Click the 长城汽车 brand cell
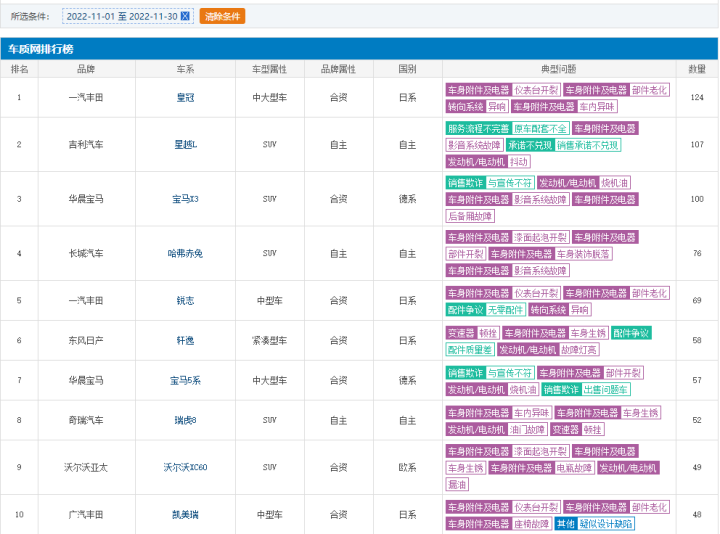Screen dimensions: 720x534 (x=86, y=253)
